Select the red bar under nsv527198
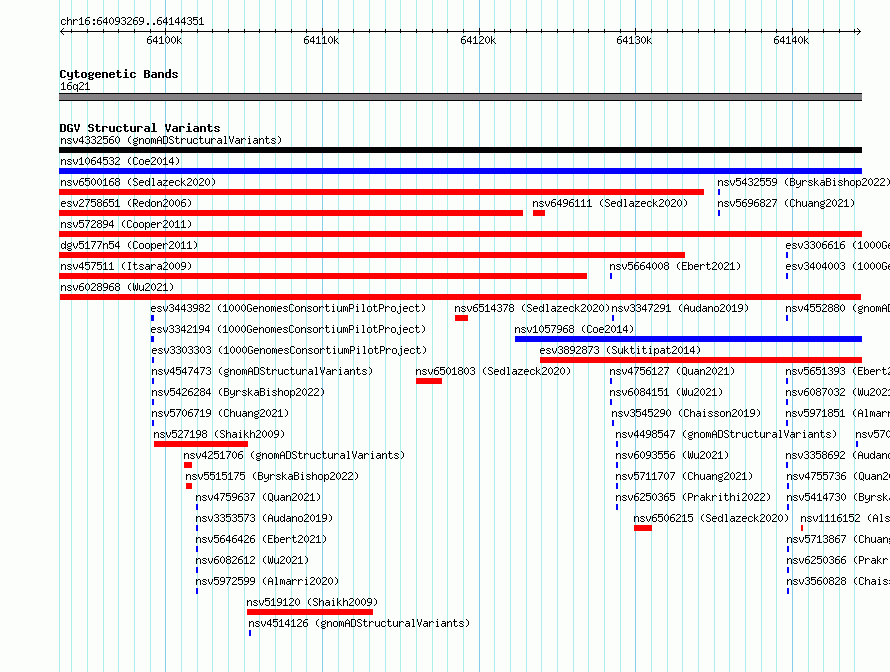Image resolution: width=890 pixels, height=672 pixels. tap(201, 444)
